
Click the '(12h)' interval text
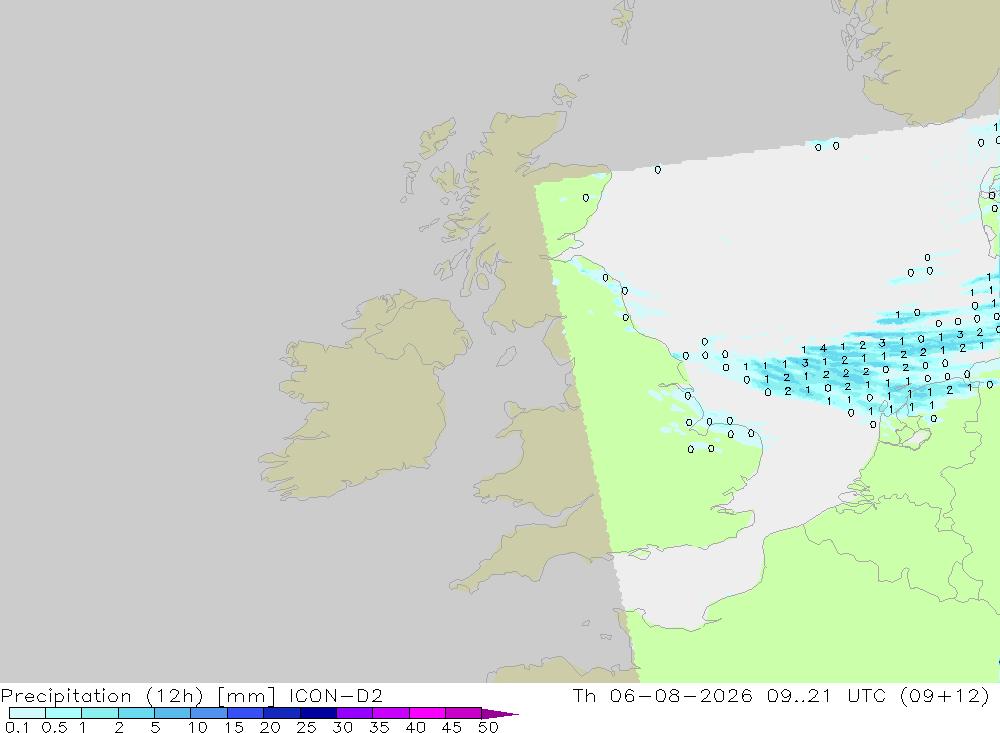(175, 696)
